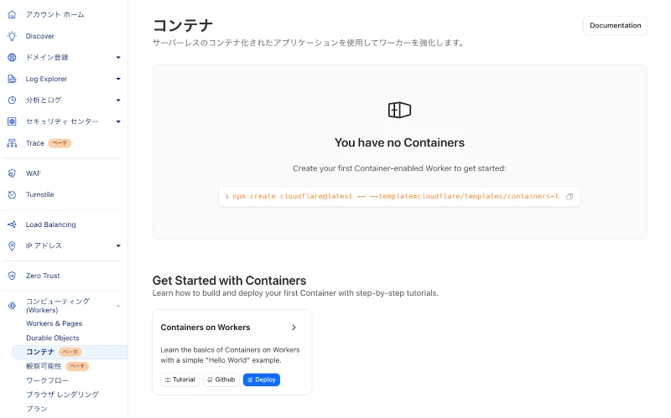This screenshot has height=418, width=671.
Task: Click the アカウント ホーム house icon
Action: pyautogui.click(x=12, y=15)
